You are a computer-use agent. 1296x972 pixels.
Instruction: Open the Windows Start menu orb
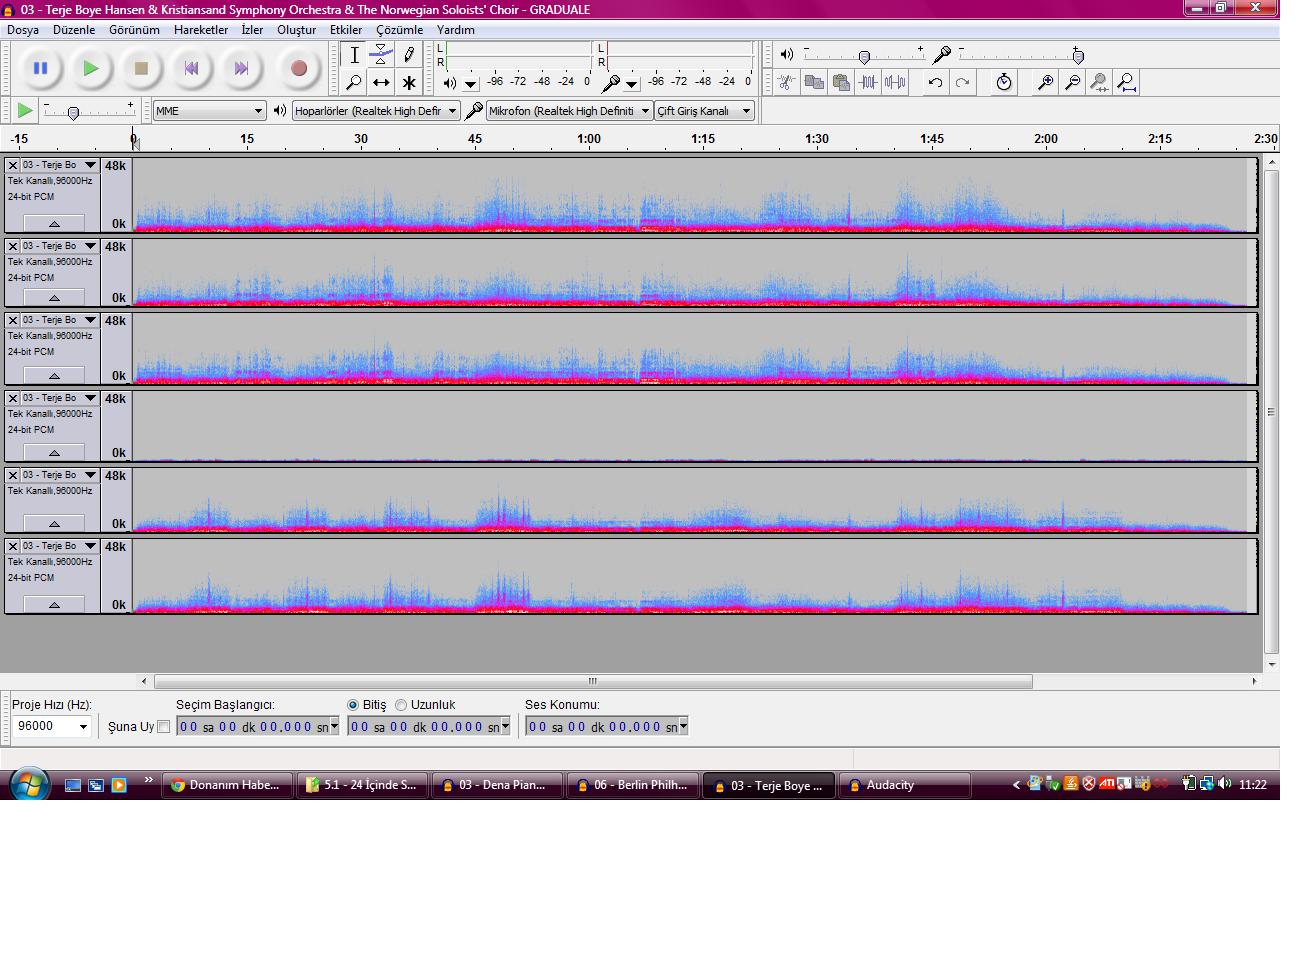click(x=28, y=784)
